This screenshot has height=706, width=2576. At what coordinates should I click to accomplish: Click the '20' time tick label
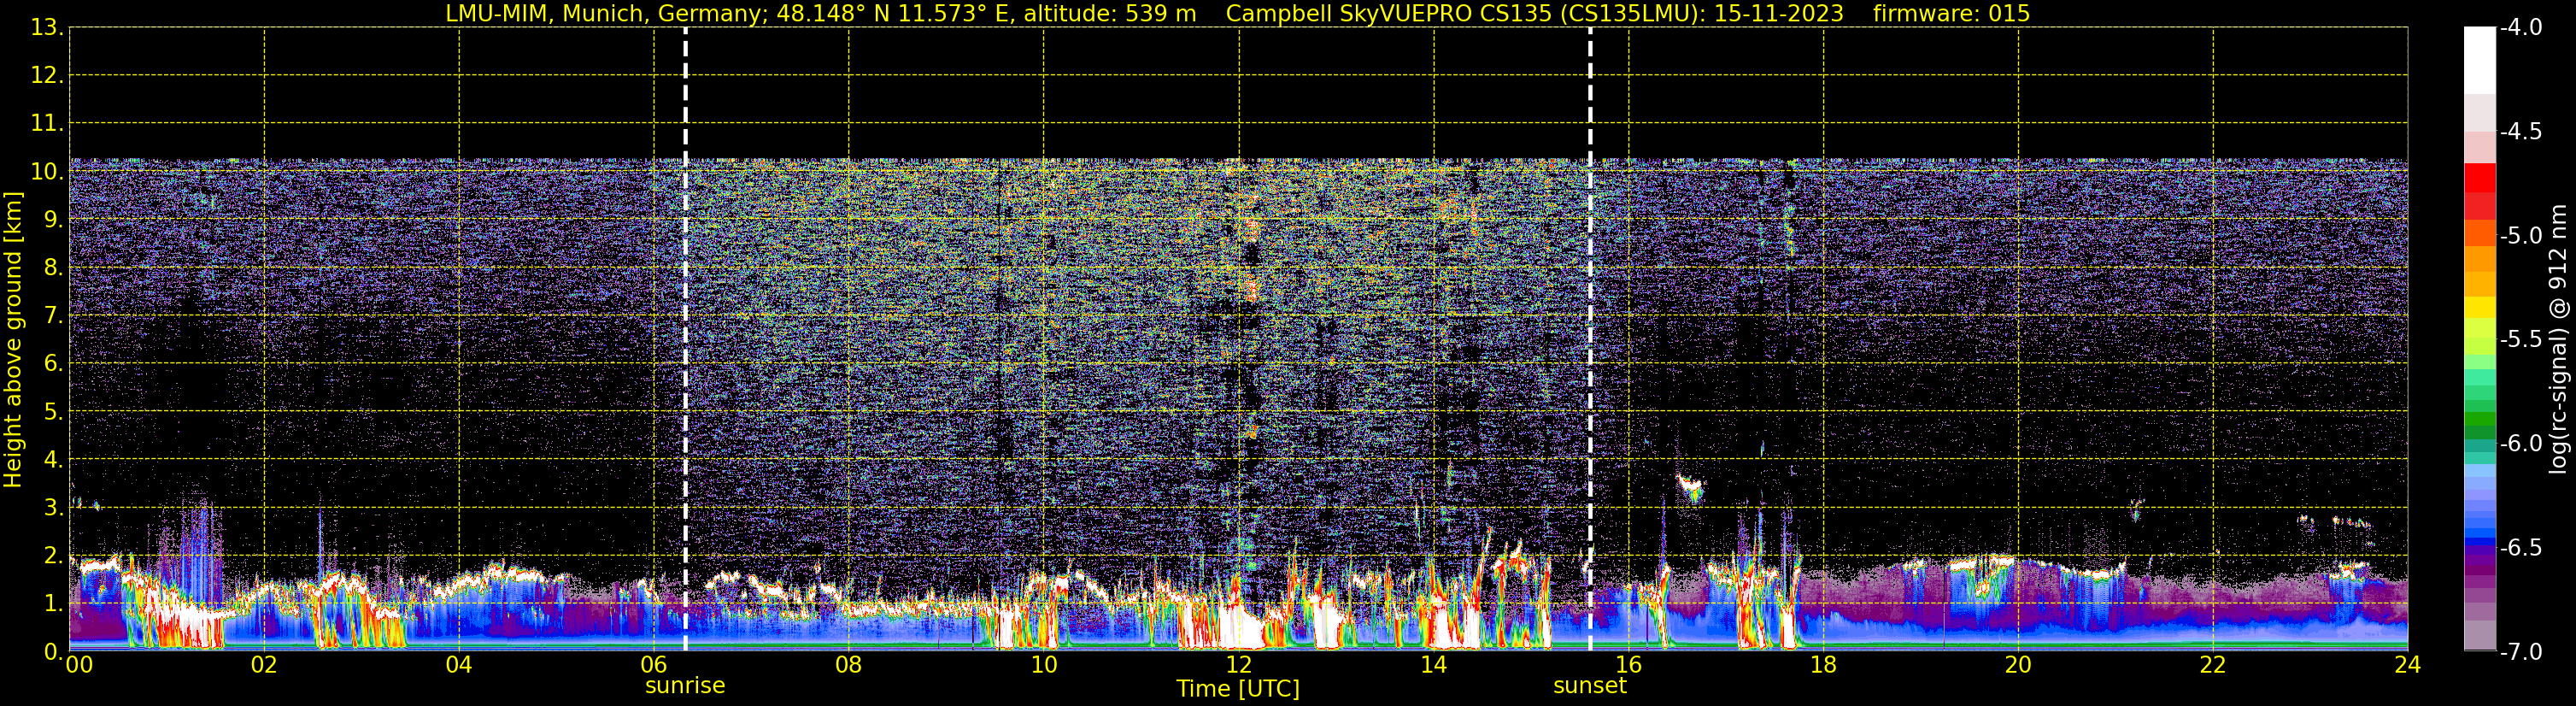2019,665
